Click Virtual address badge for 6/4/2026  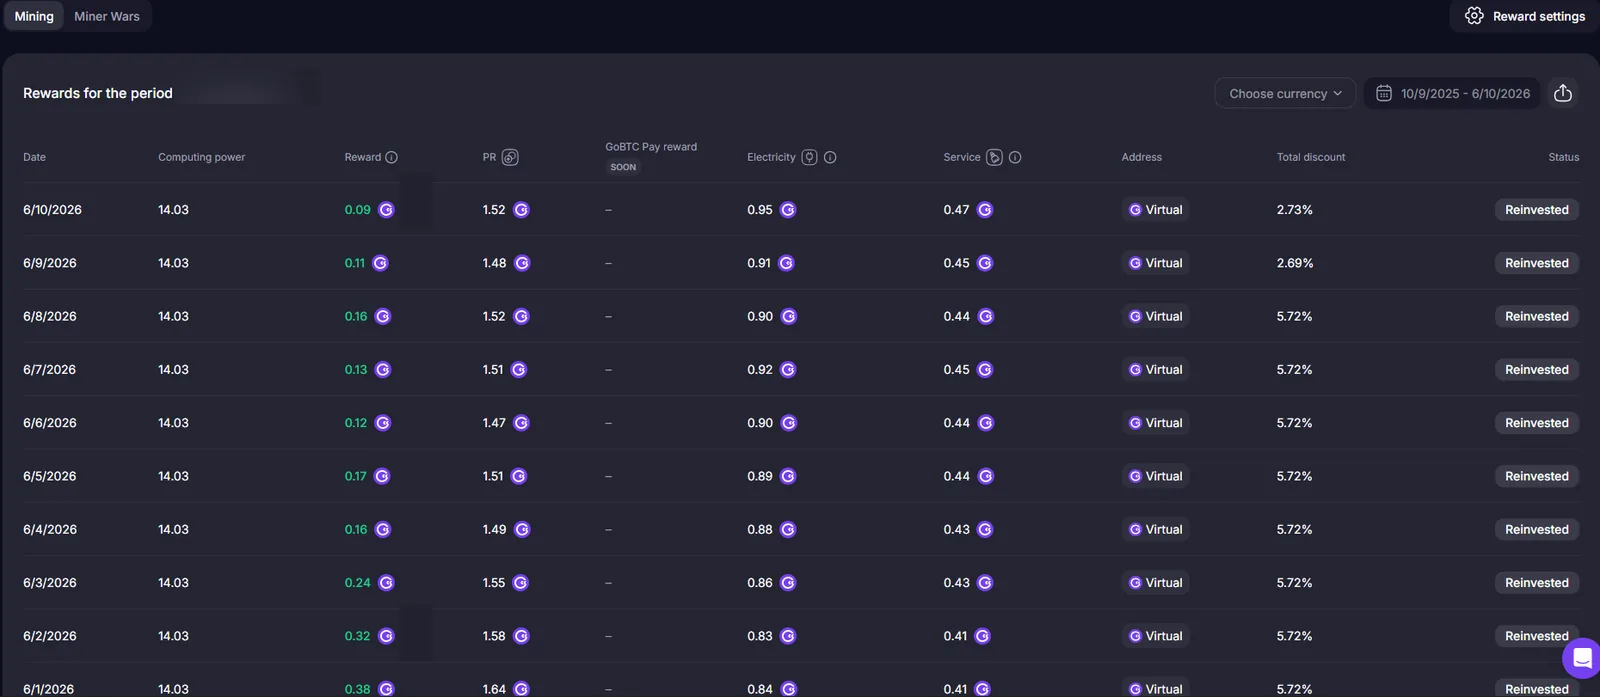(x=1155, y=530)
